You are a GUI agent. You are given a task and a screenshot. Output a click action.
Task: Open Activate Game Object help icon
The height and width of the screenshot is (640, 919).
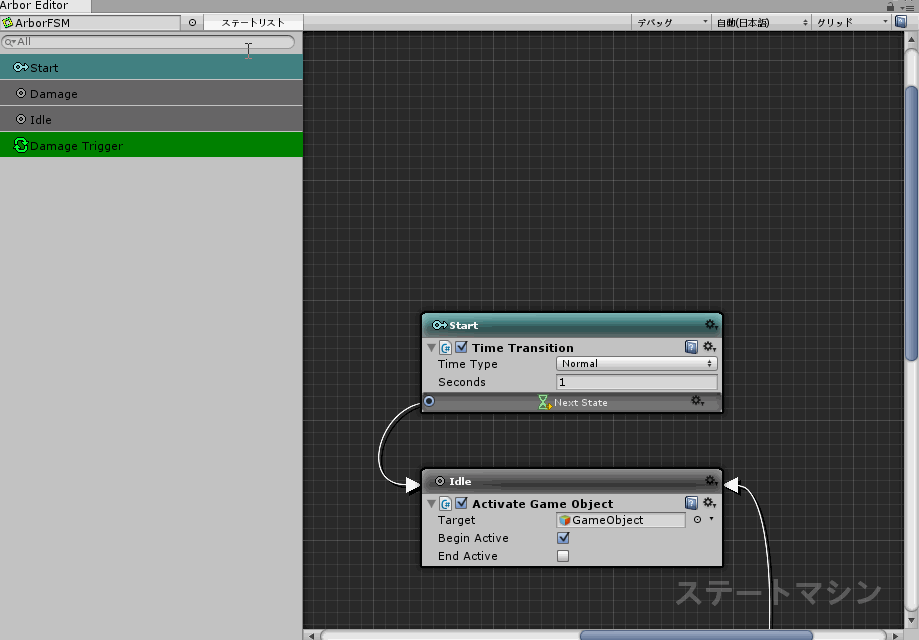tap(691, 503)
